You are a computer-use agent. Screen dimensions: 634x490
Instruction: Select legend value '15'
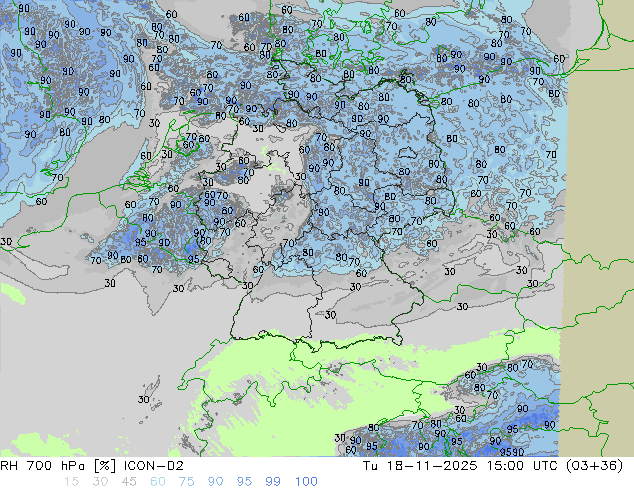coord(71,482)
